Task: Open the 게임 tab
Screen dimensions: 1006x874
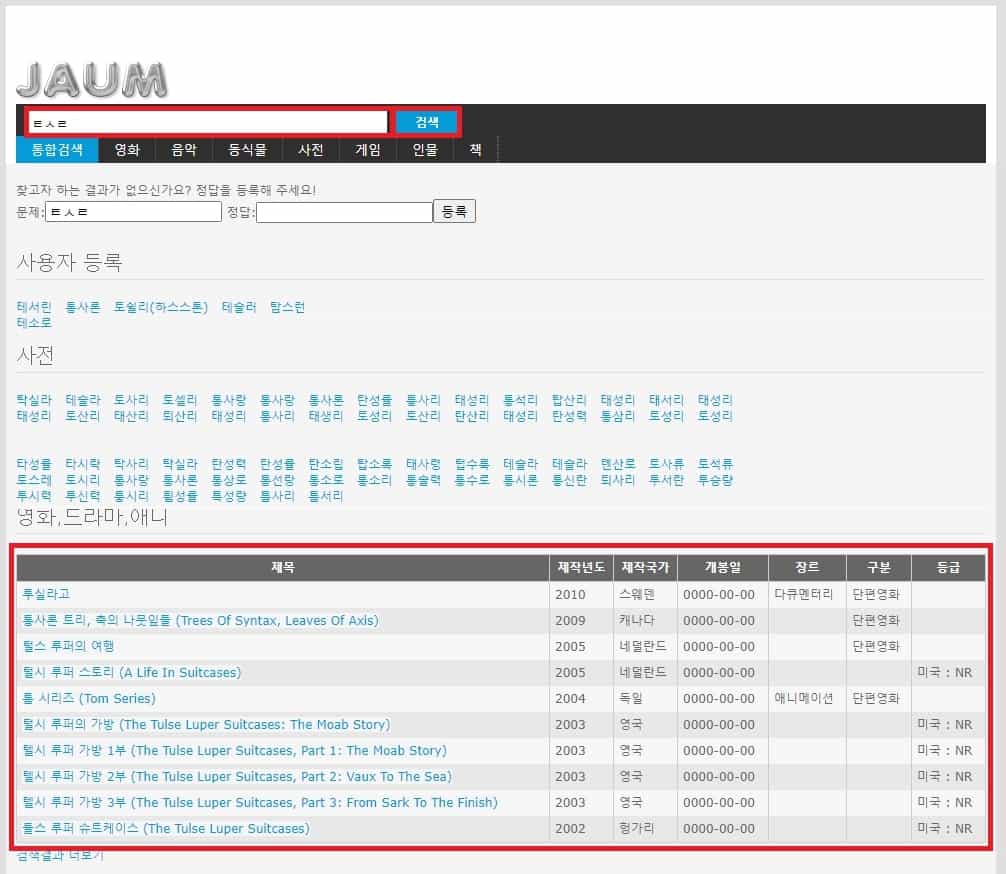Action: 368,150
